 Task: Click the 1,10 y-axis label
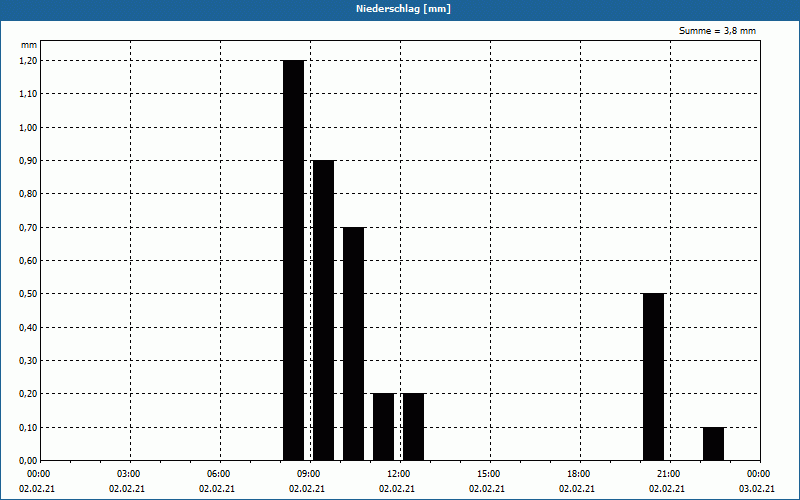[28, 94]
